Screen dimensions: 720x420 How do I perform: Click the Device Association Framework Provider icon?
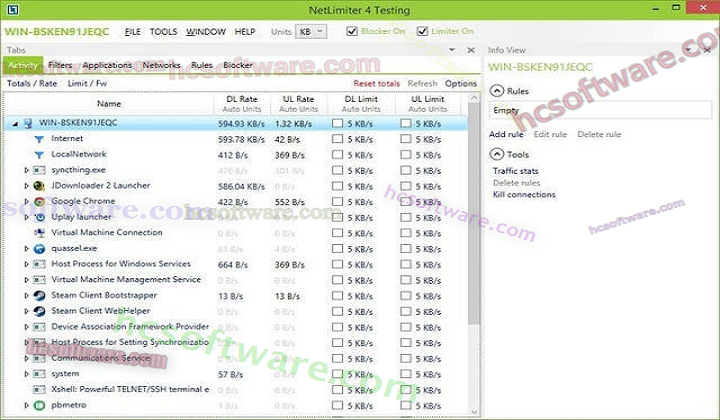click(39, 327)
